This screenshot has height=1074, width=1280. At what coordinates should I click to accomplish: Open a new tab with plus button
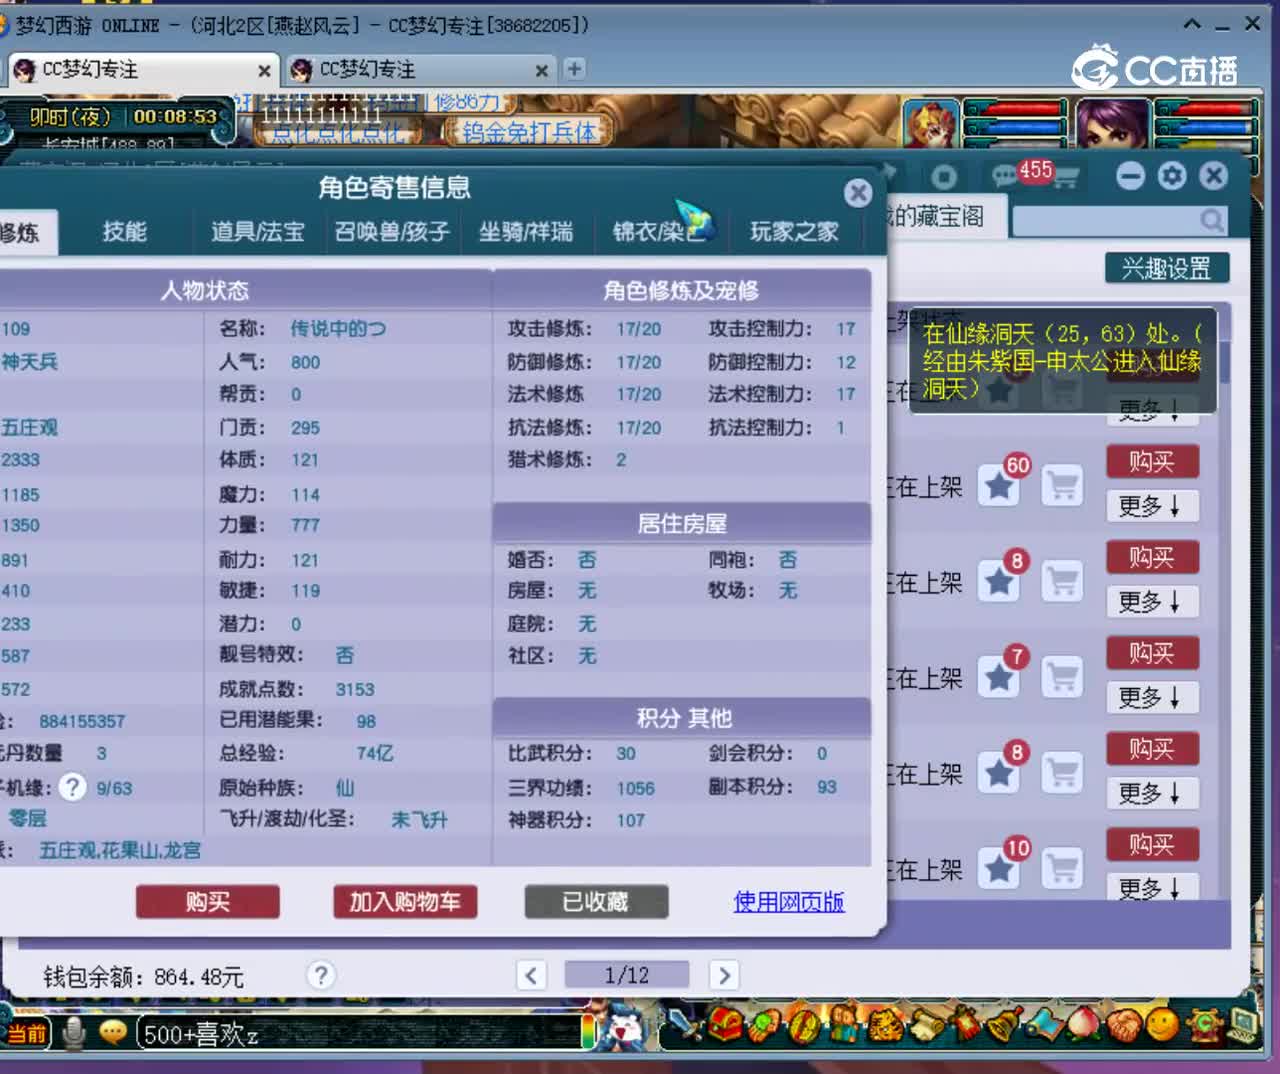coord(574,69)
